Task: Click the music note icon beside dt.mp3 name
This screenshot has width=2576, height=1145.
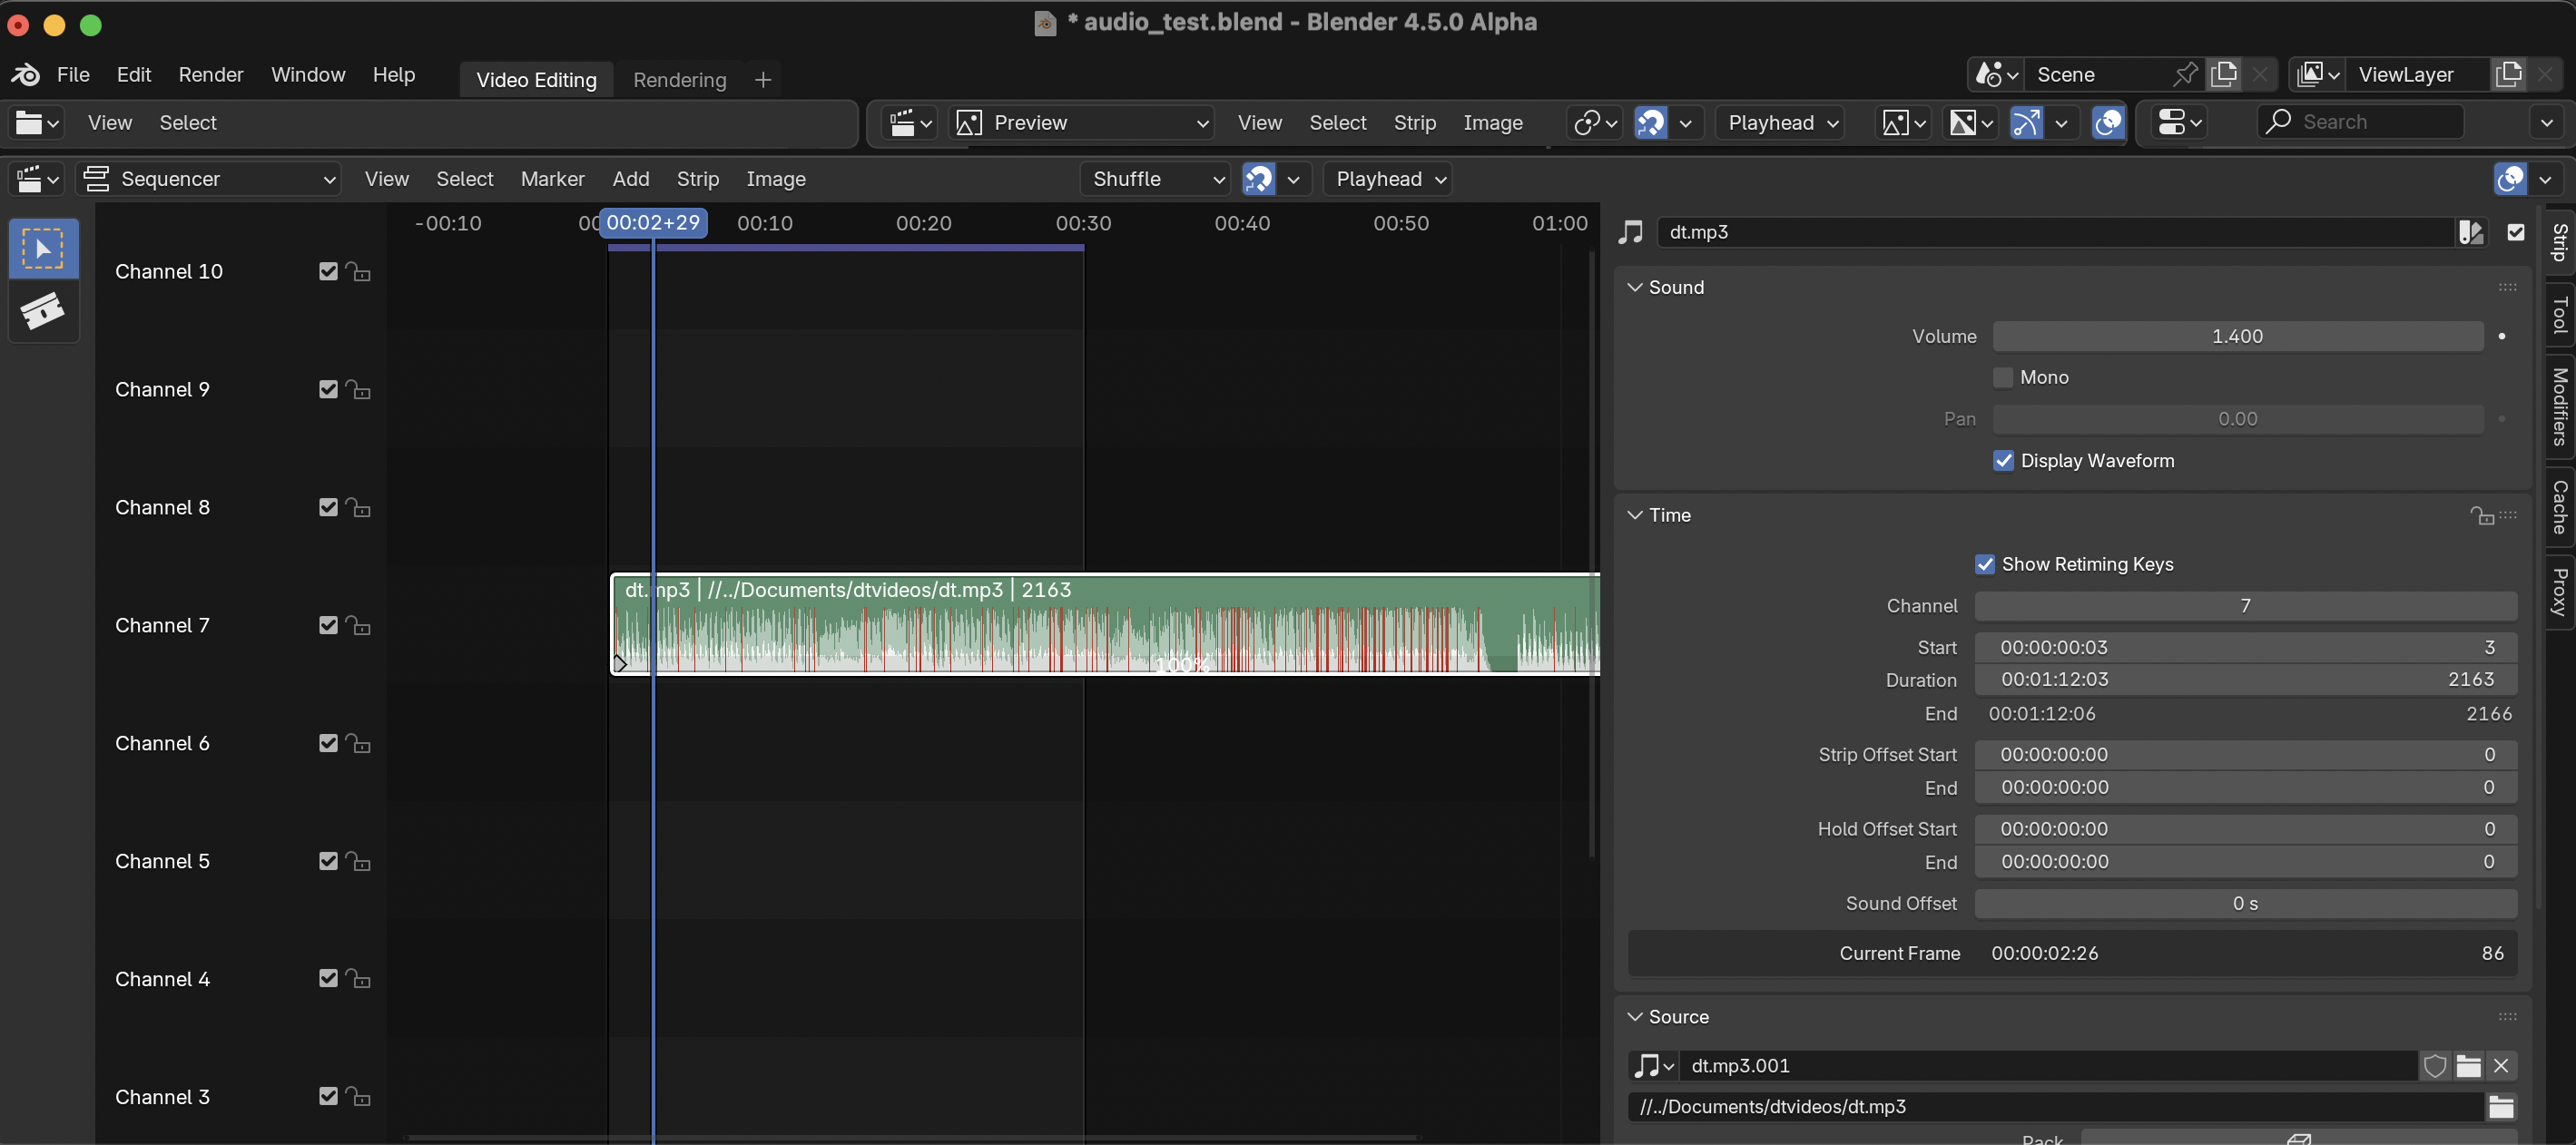Action: [x=1630, y=232]
